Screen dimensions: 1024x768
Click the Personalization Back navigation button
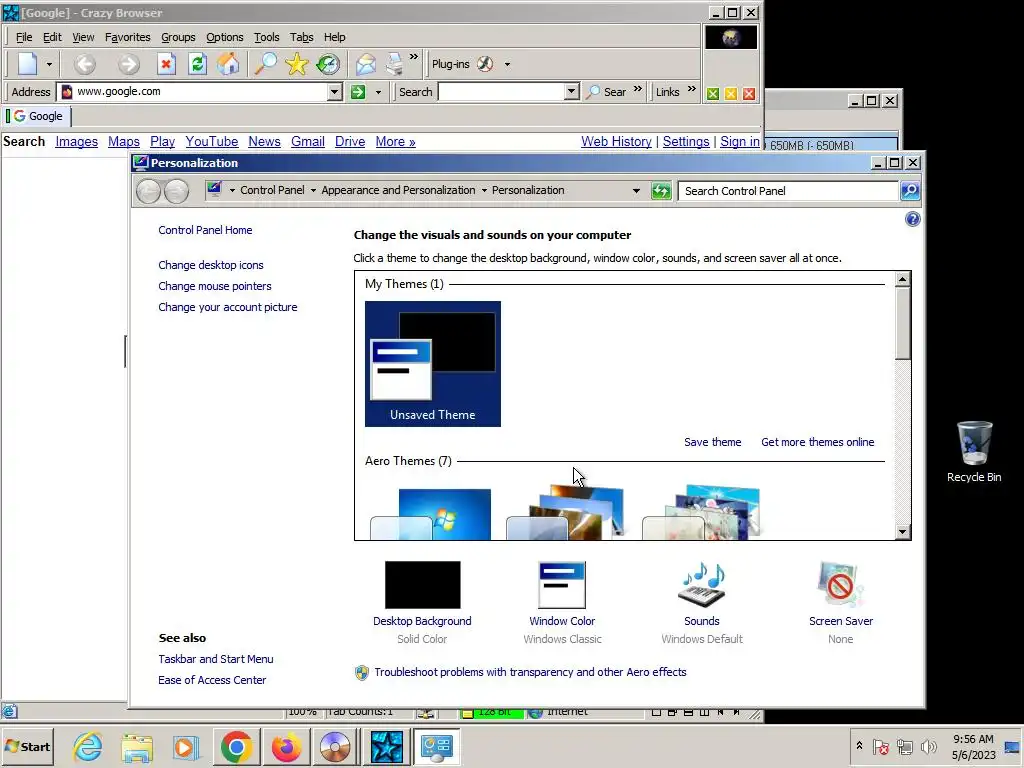[148, 191]
